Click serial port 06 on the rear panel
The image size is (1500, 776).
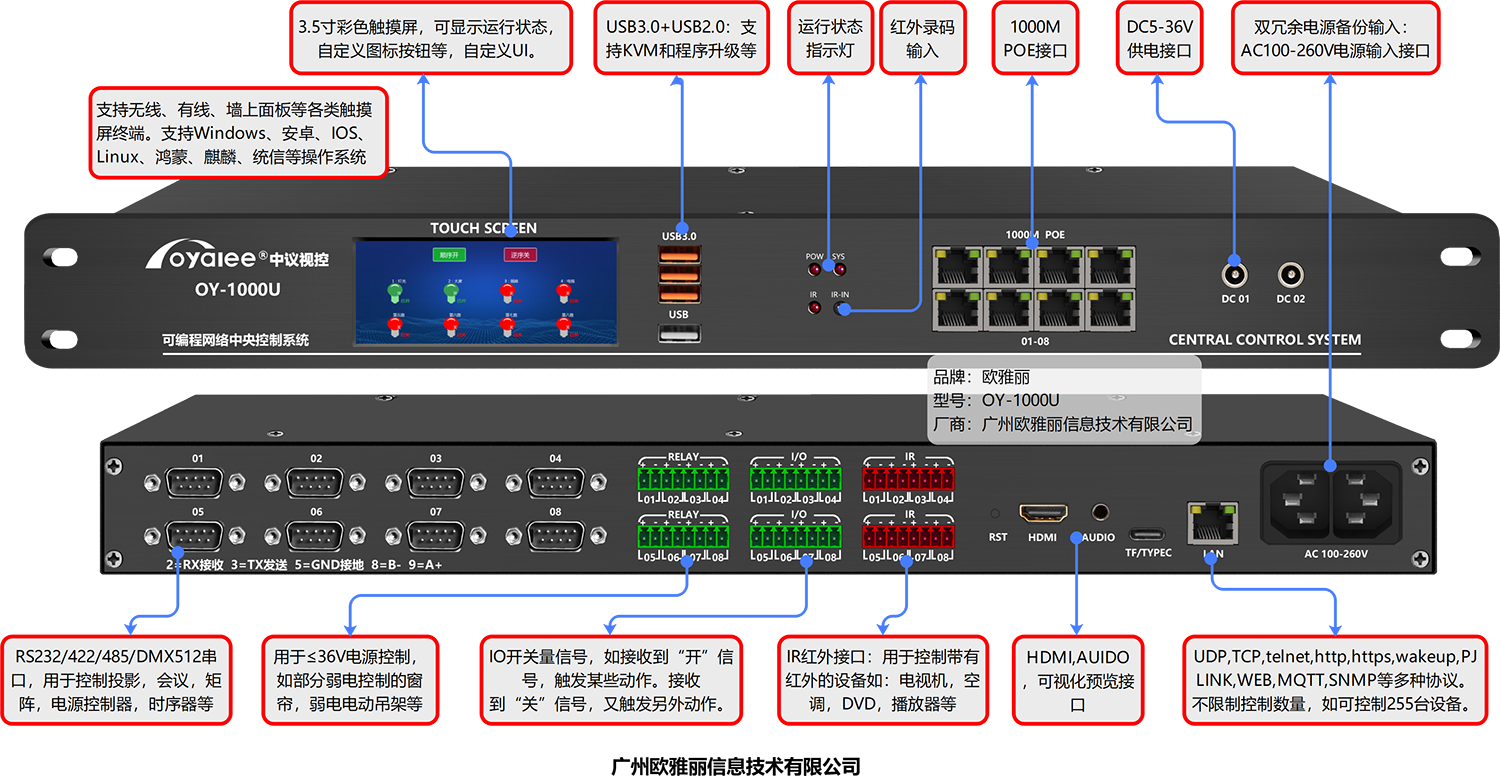316,535
